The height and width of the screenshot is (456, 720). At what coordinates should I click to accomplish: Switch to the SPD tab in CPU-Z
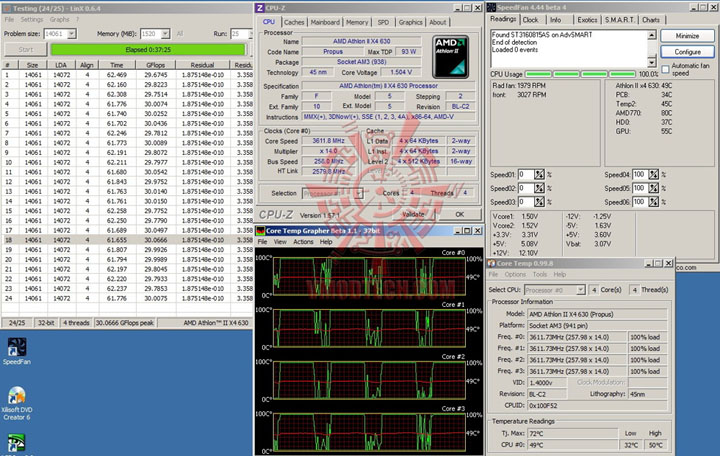tap(383, 22)
